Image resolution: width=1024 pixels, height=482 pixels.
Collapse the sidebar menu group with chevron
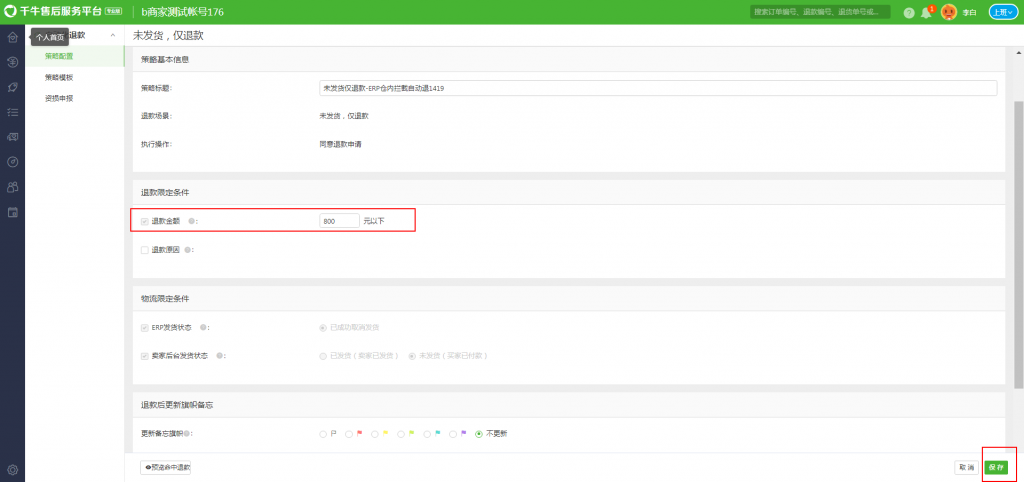[112, 36]
